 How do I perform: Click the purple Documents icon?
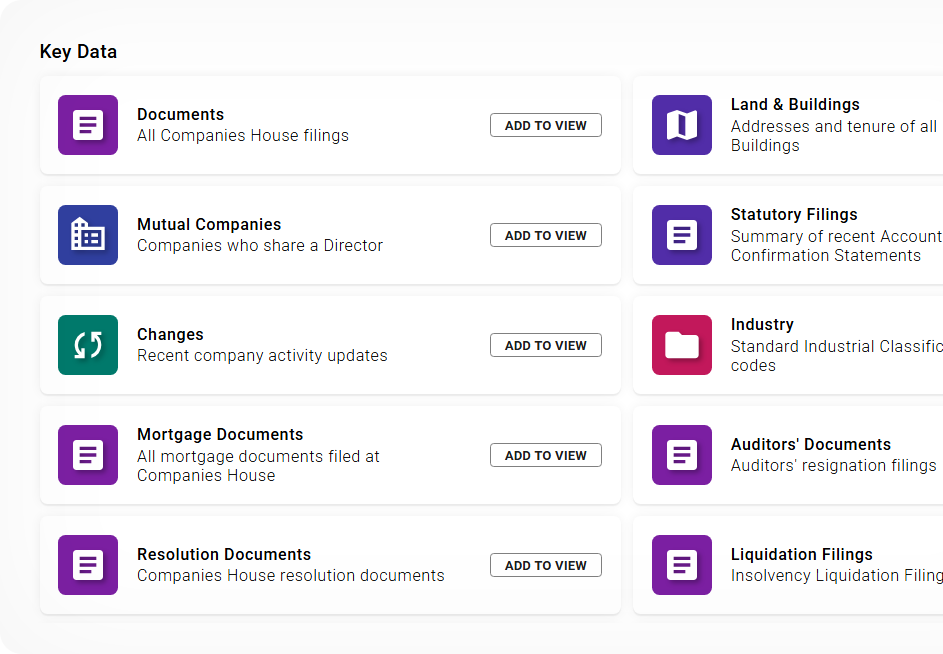coord(88,125)
